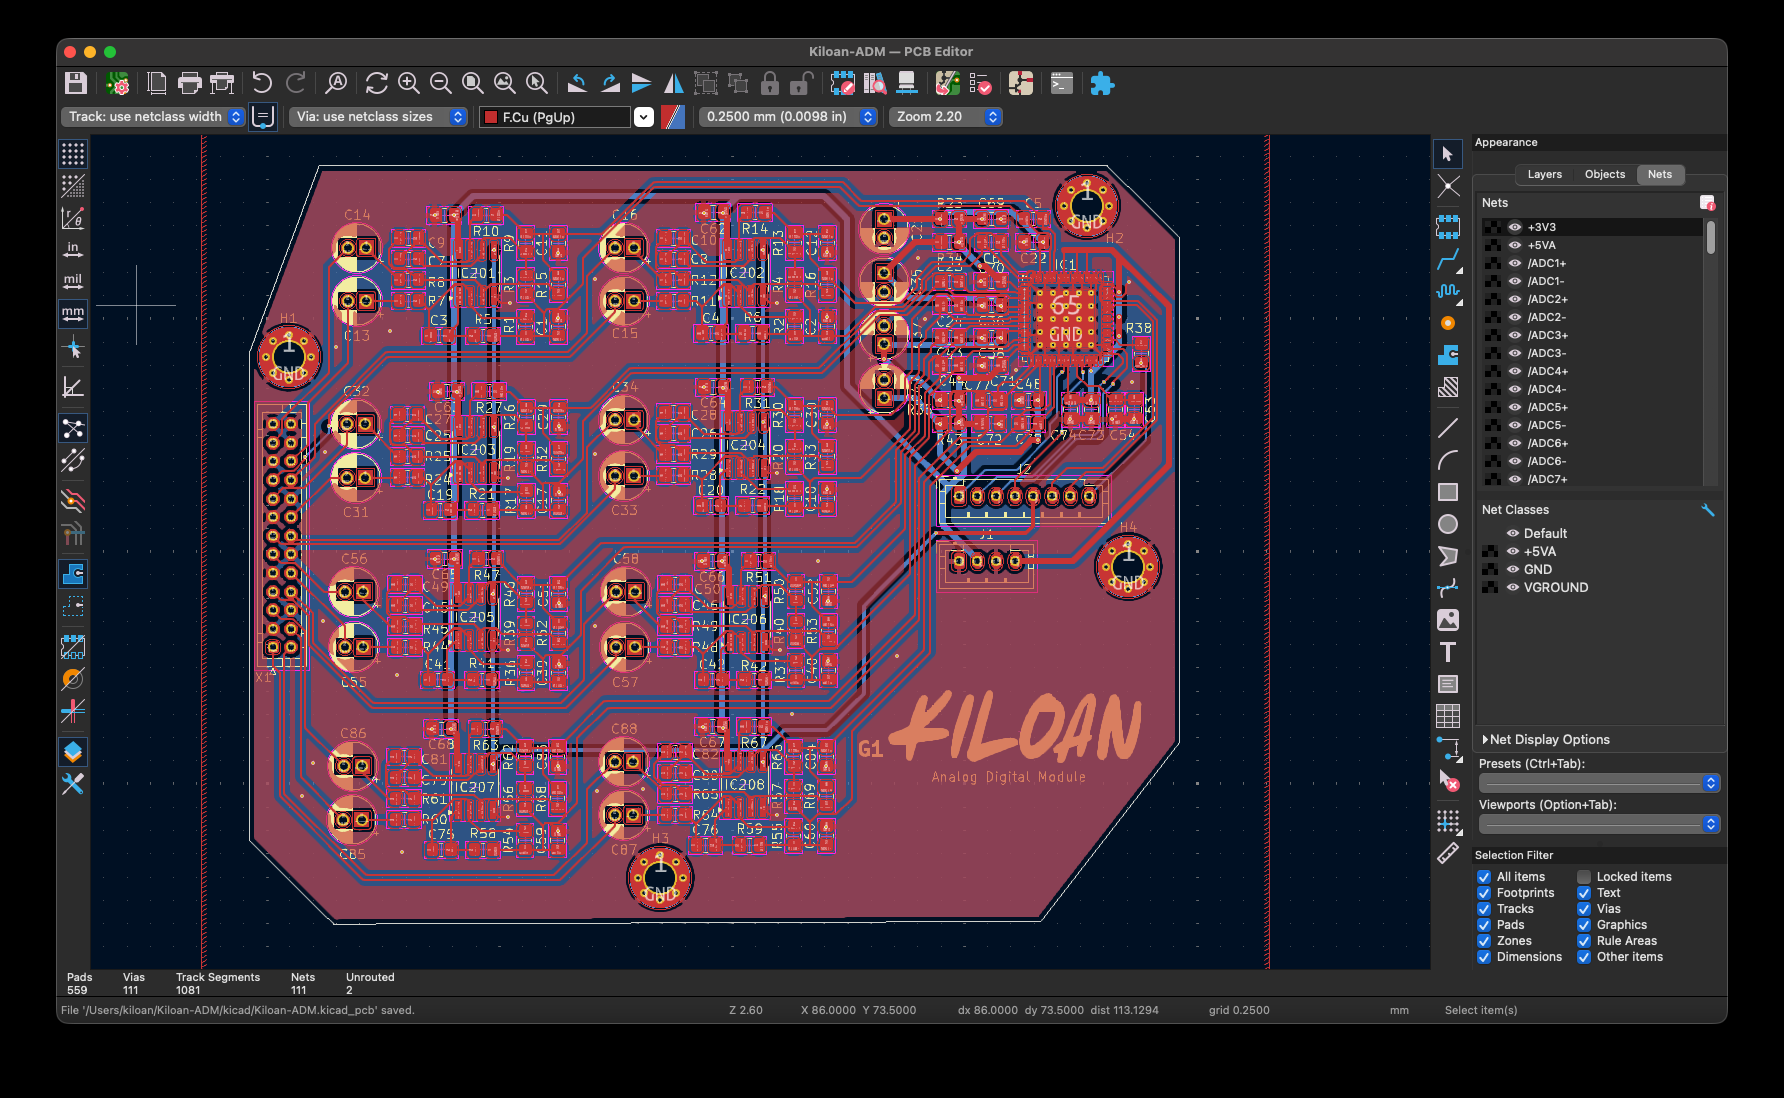The height and width of the screenshot is (1098, 1784).
Task: Select the Measure ruler tool
Action: pyautogui.click(x=1448, y=853)
